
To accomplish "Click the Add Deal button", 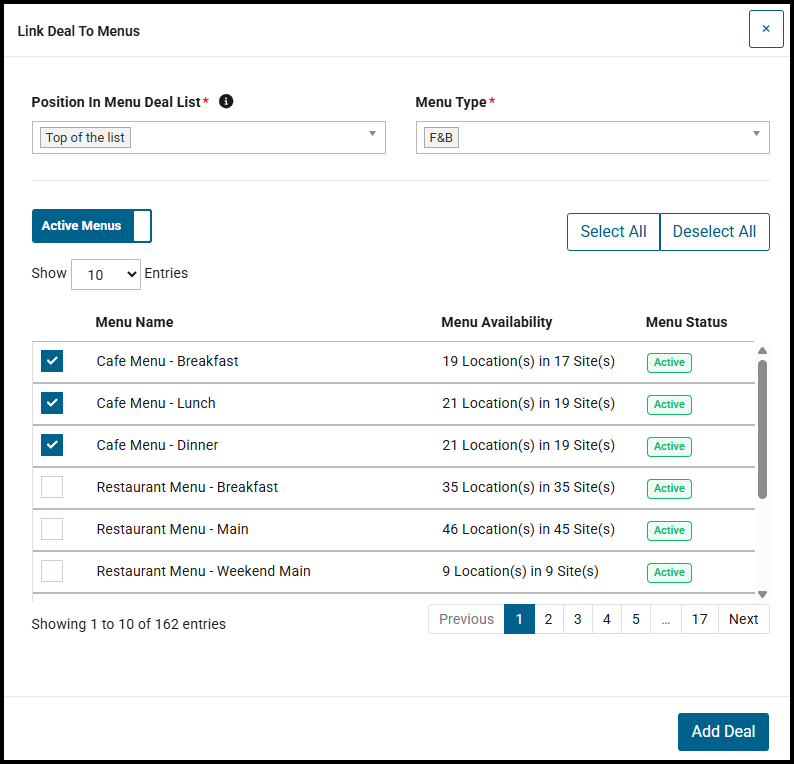I will coord(723,731).
